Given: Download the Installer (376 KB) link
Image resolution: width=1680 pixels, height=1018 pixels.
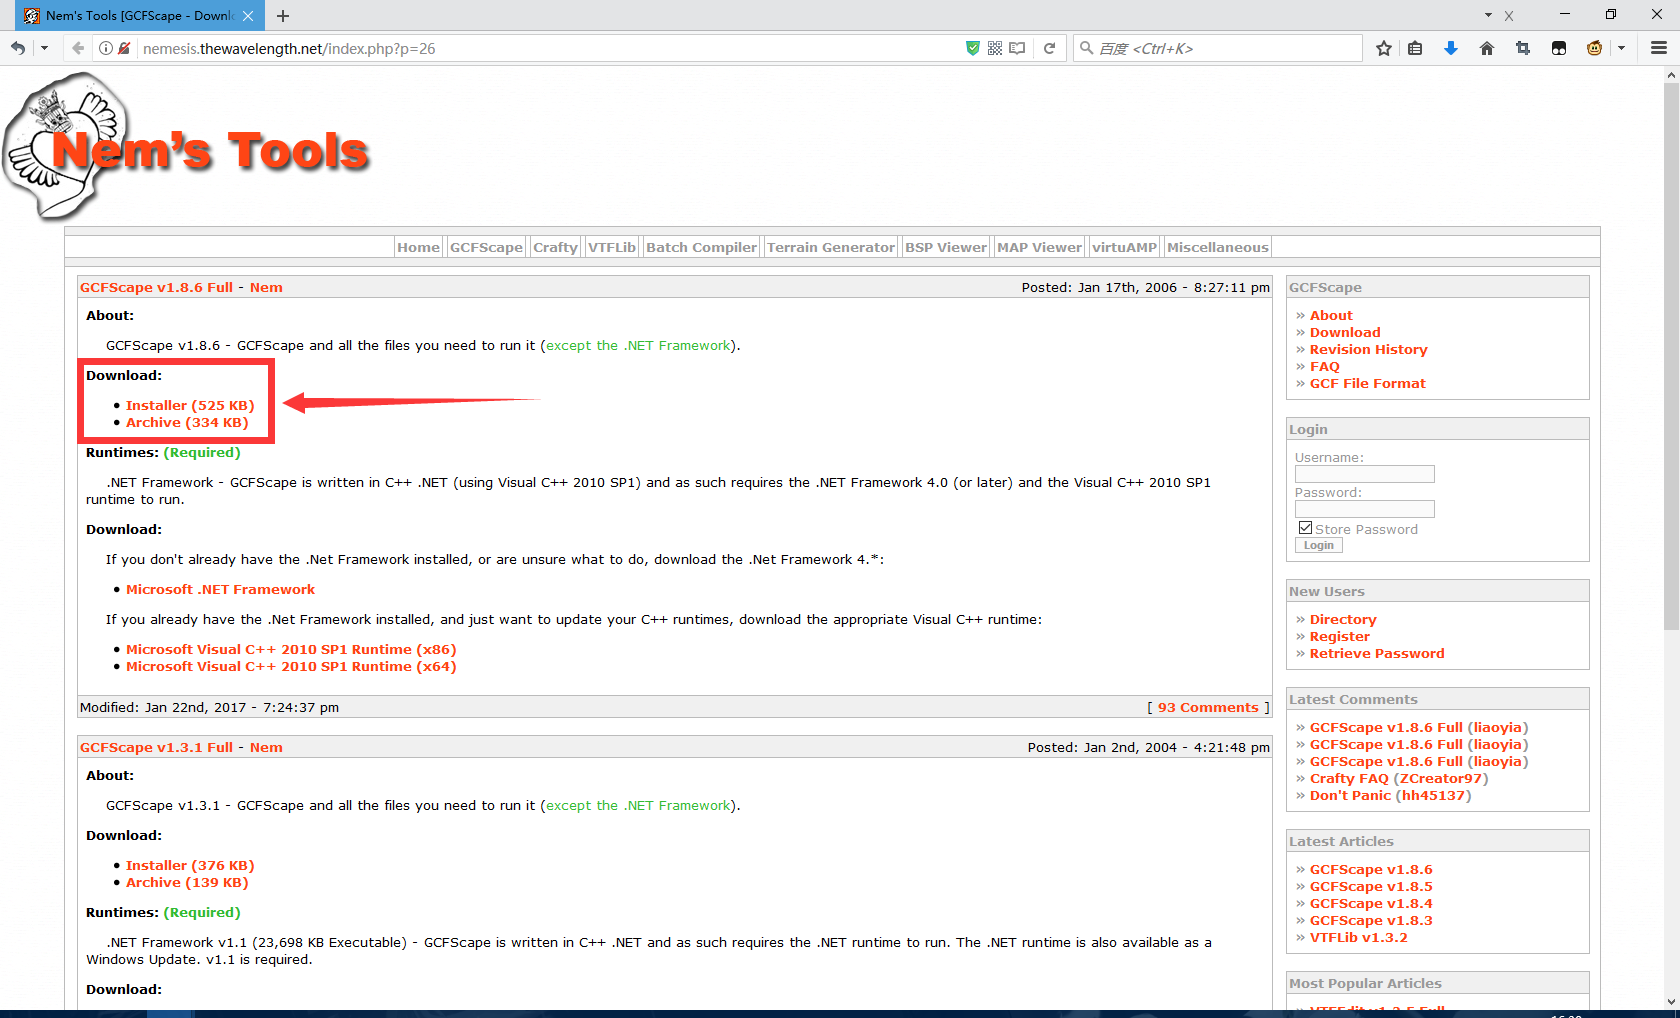Looking at the screenshot, I should (x=190, y=865).
